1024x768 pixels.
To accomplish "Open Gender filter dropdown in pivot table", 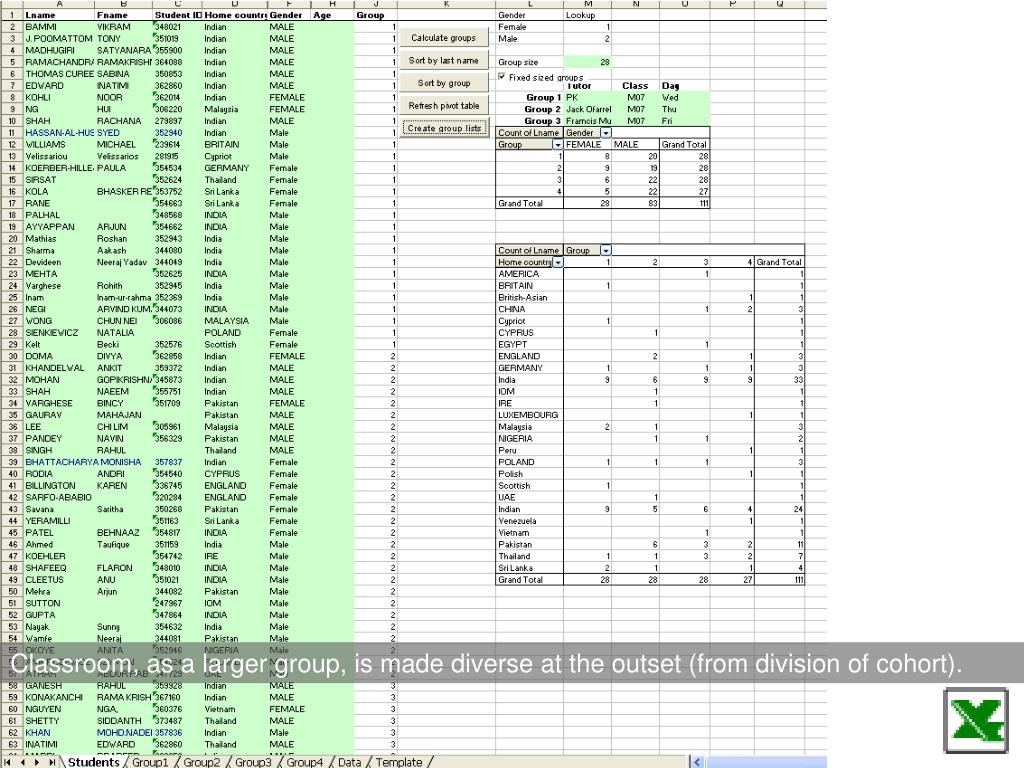I will [605, 133].
